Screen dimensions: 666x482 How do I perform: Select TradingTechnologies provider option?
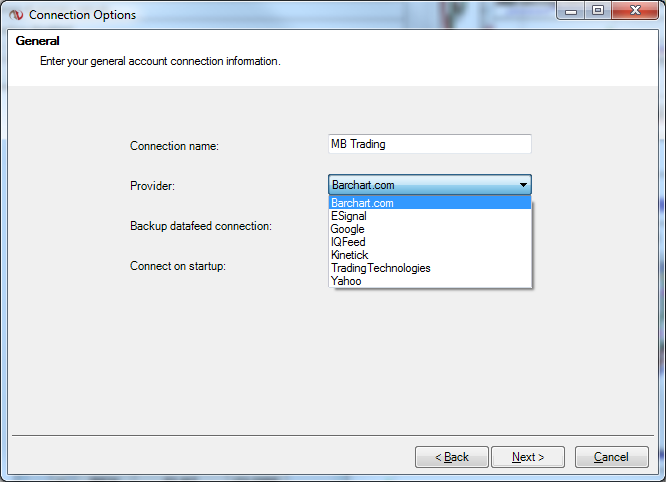381,268
